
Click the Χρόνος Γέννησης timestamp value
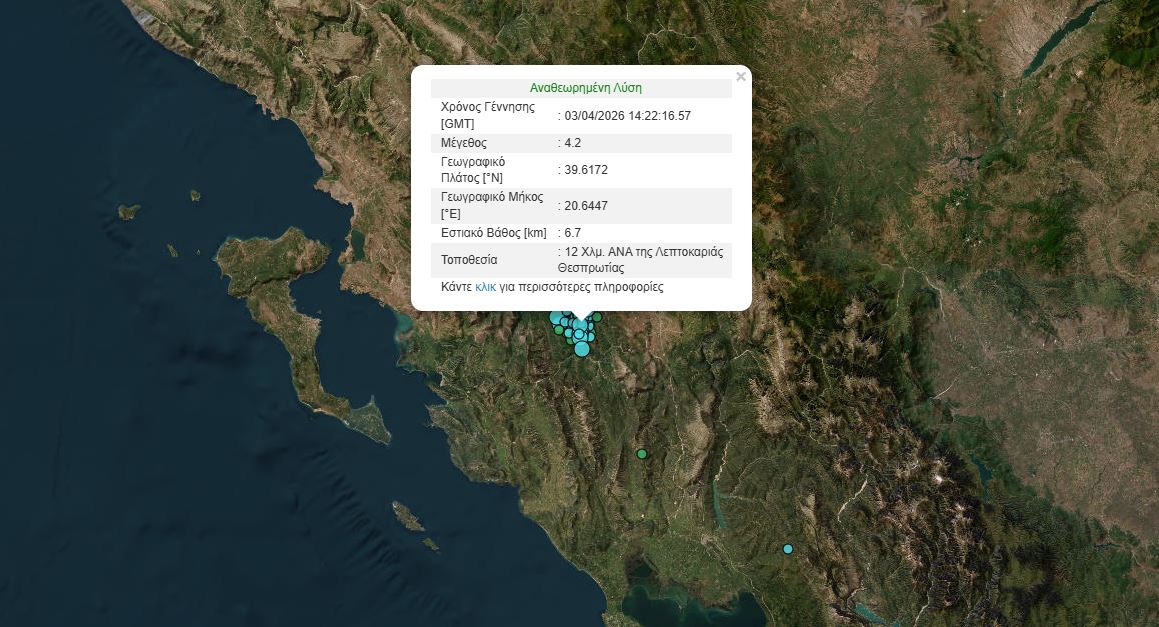tap(625, 115)
